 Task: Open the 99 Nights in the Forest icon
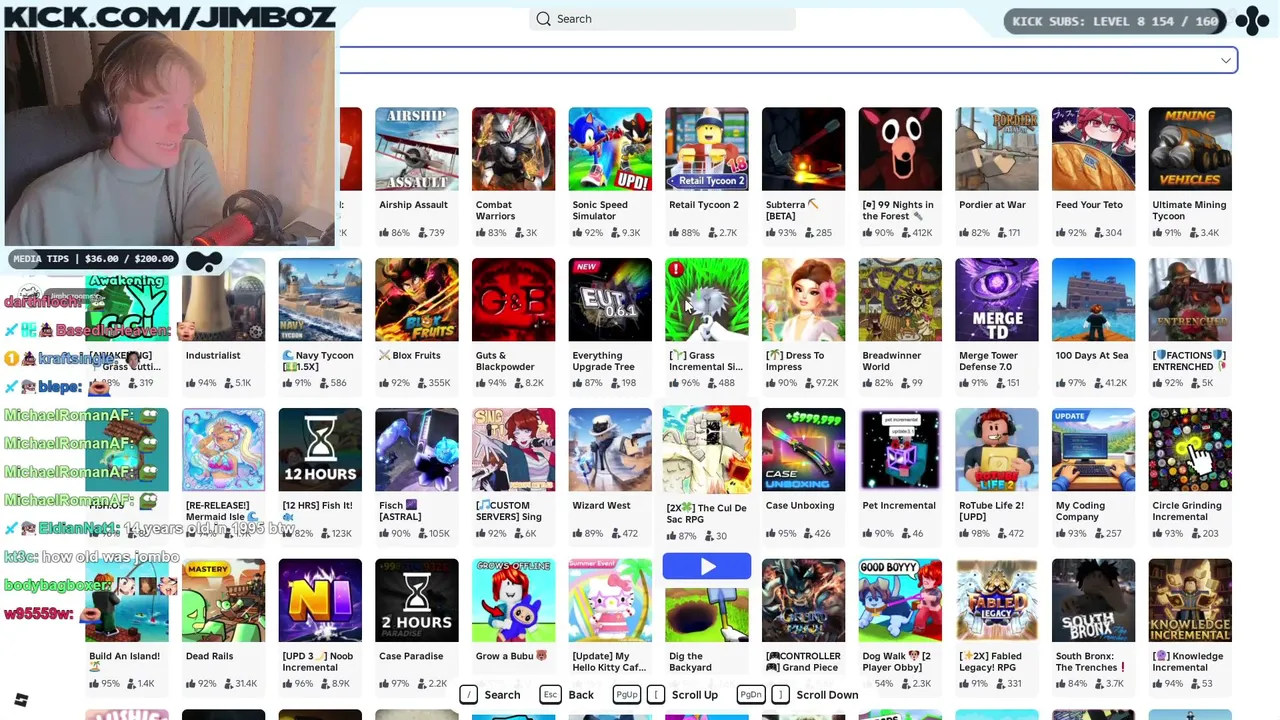900,149
